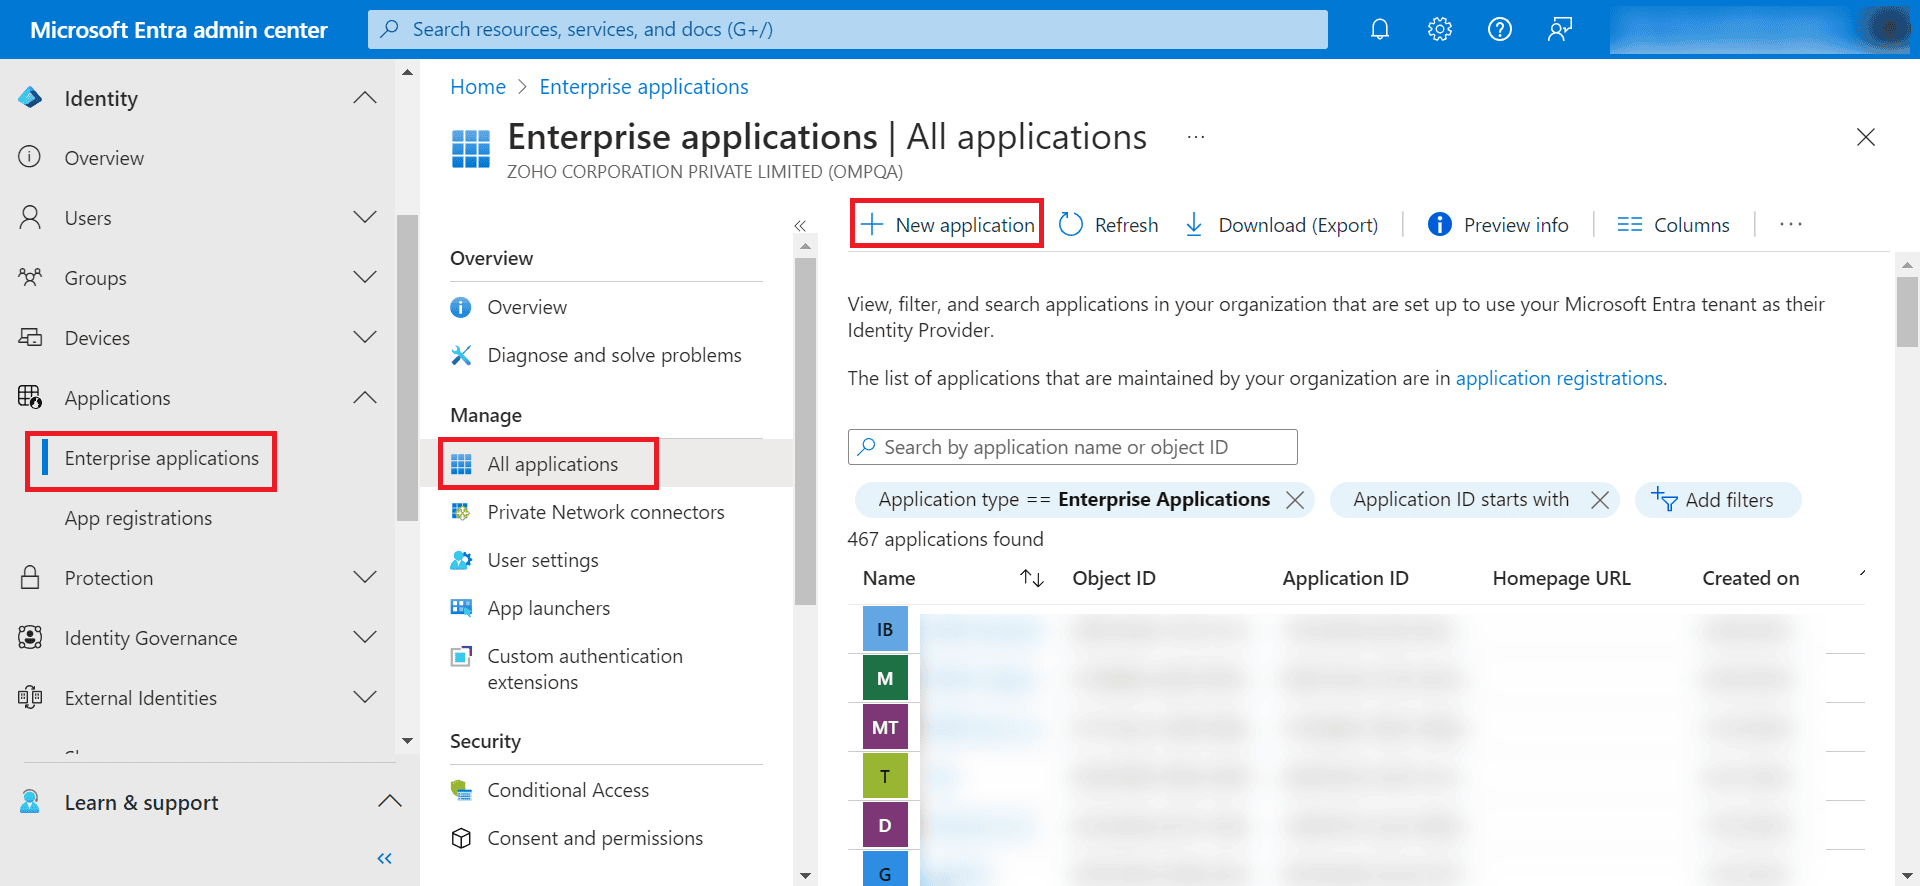Sort the list by Name column arrows
The image size is (1920, 886).
1032,579
